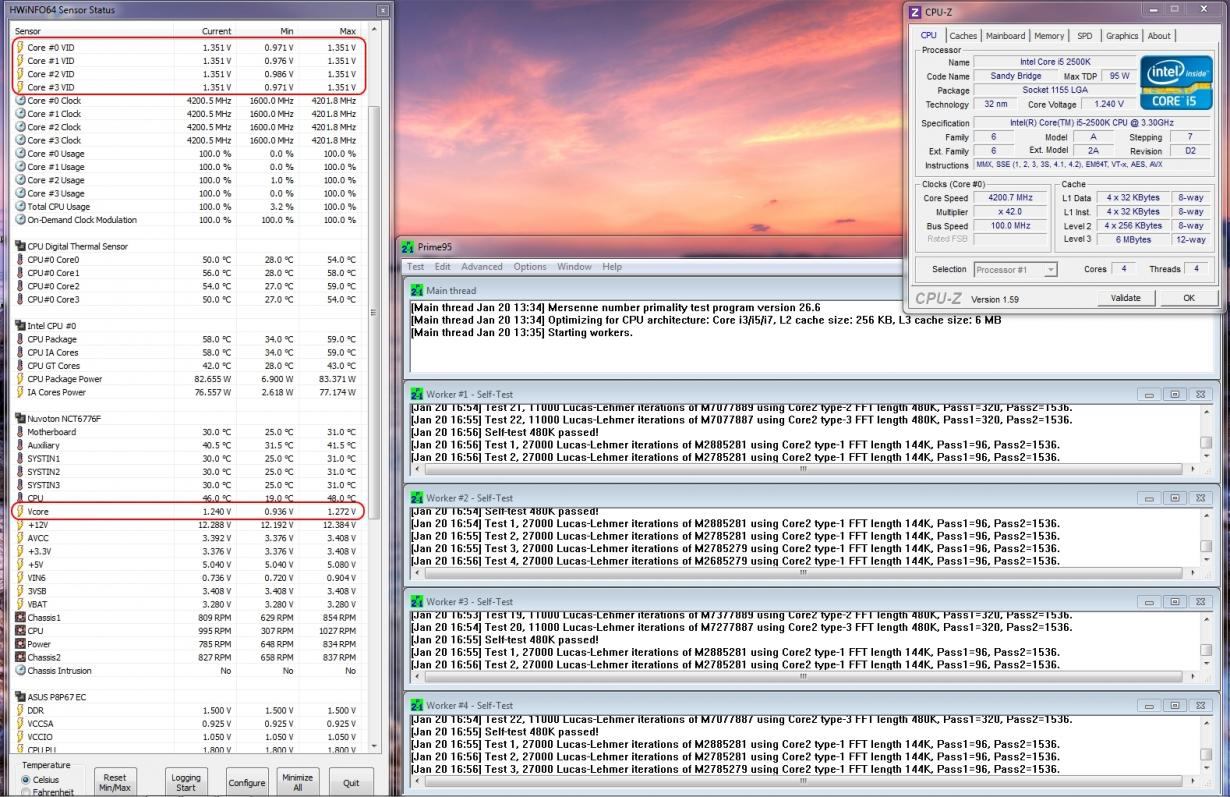The width and height of the screenshot is (1230, 797).
Task: Open the Test menu in Prime95
Action: click(x=415, y=267)
